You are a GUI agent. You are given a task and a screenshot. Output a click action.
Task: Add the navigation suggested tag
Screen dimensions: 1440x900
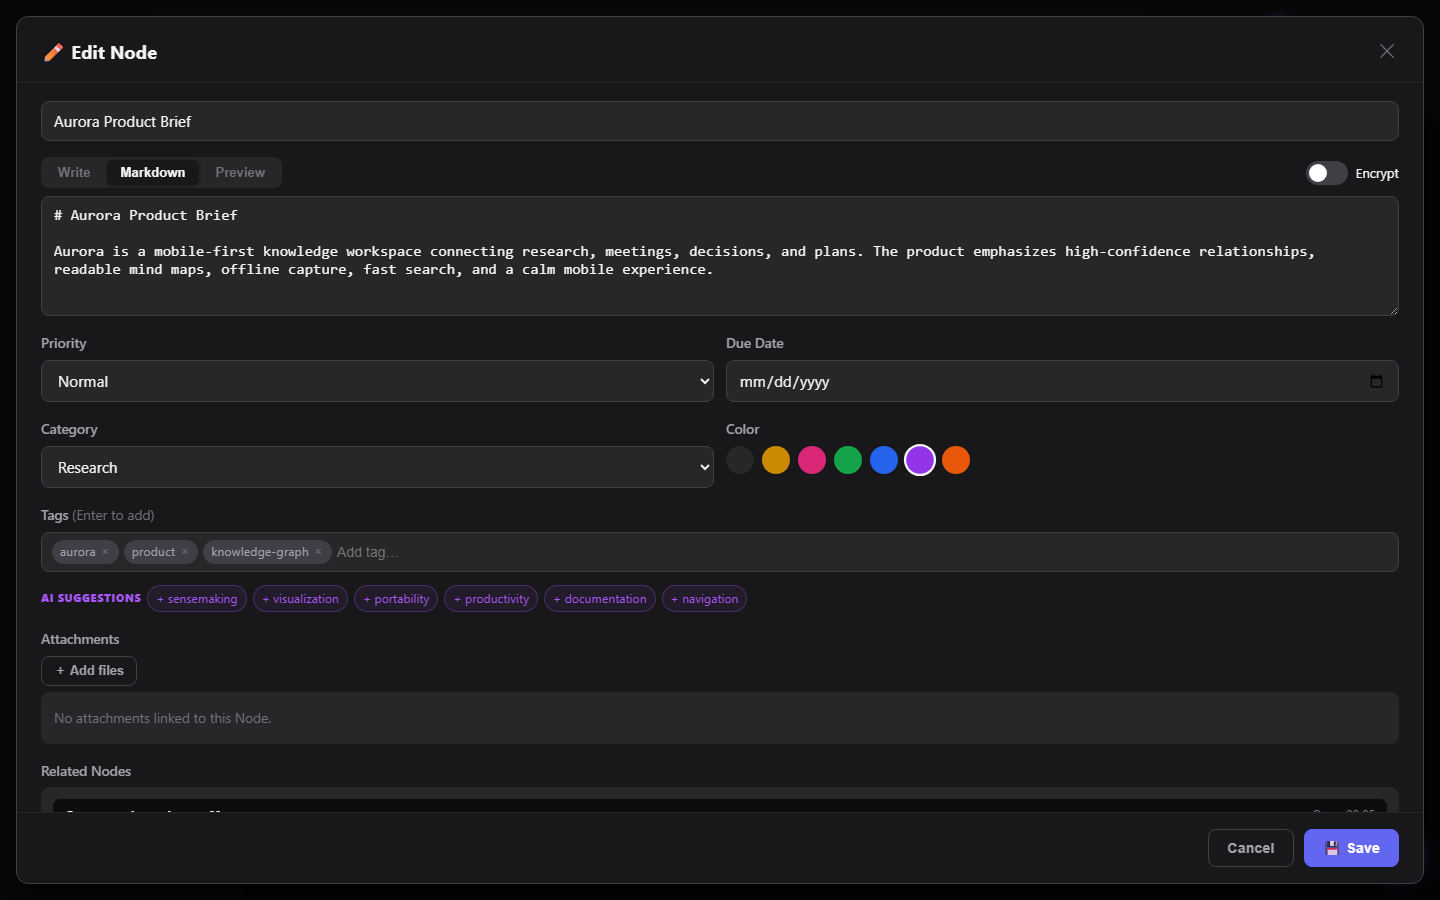tap(704, 599)
